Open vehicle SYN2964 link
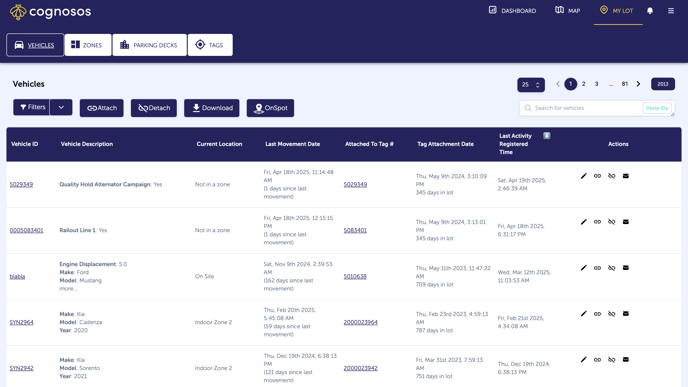 [x=22, y=322]
